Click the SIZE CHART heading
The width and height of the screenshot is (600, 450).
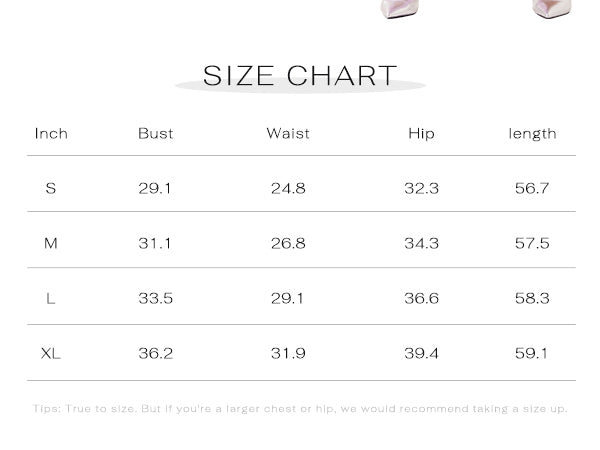(x=300, y=75)
